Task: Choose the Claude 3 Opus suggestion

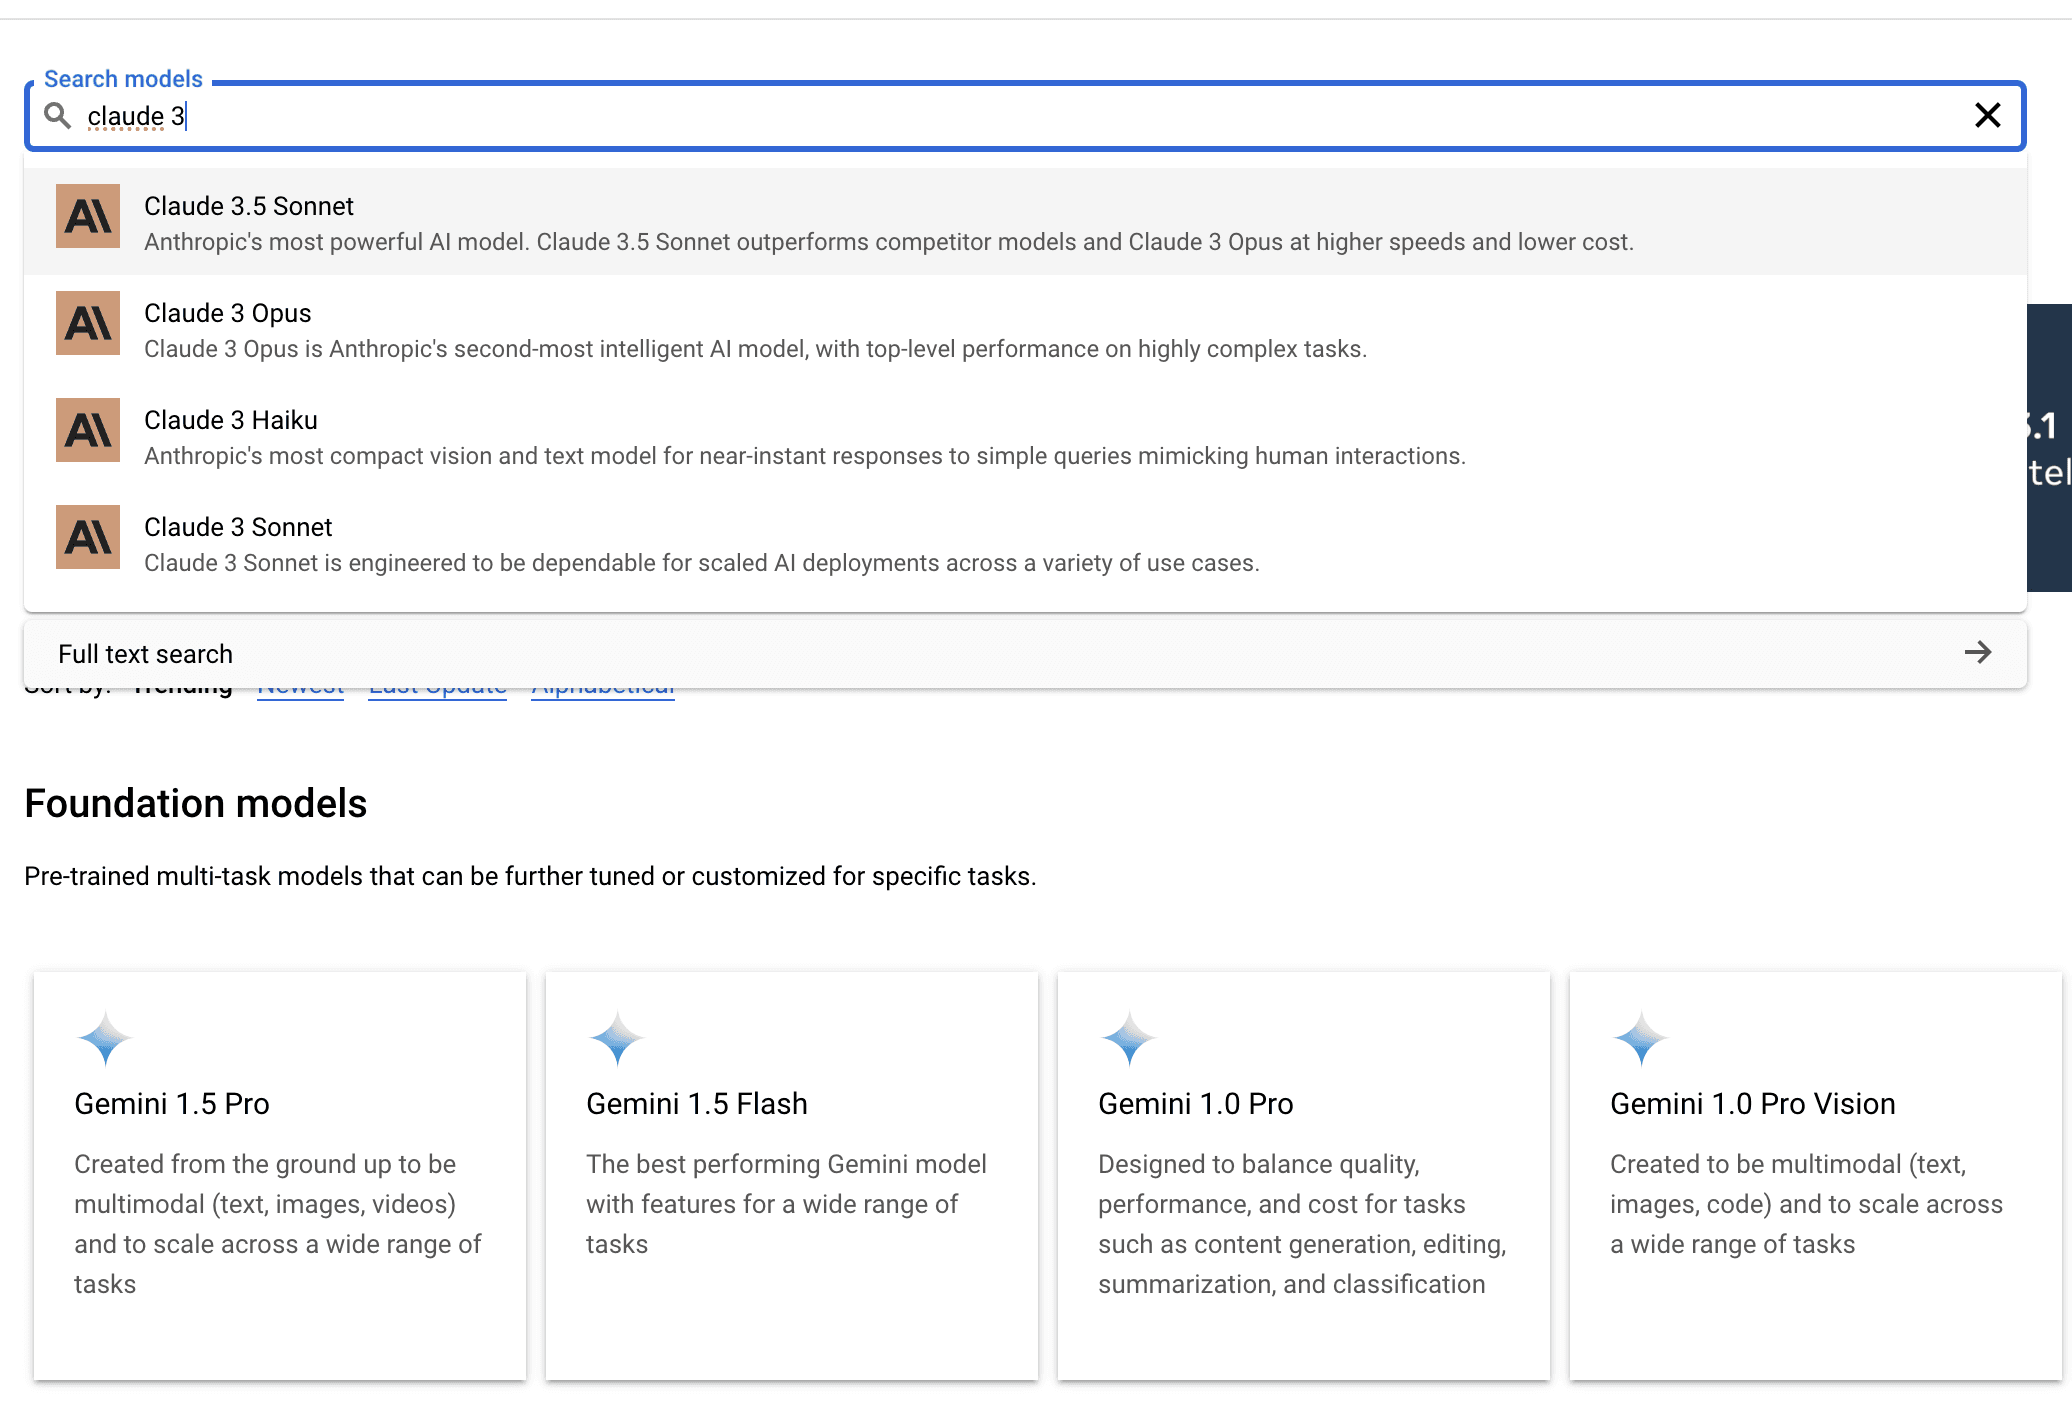Action: 1025,329
